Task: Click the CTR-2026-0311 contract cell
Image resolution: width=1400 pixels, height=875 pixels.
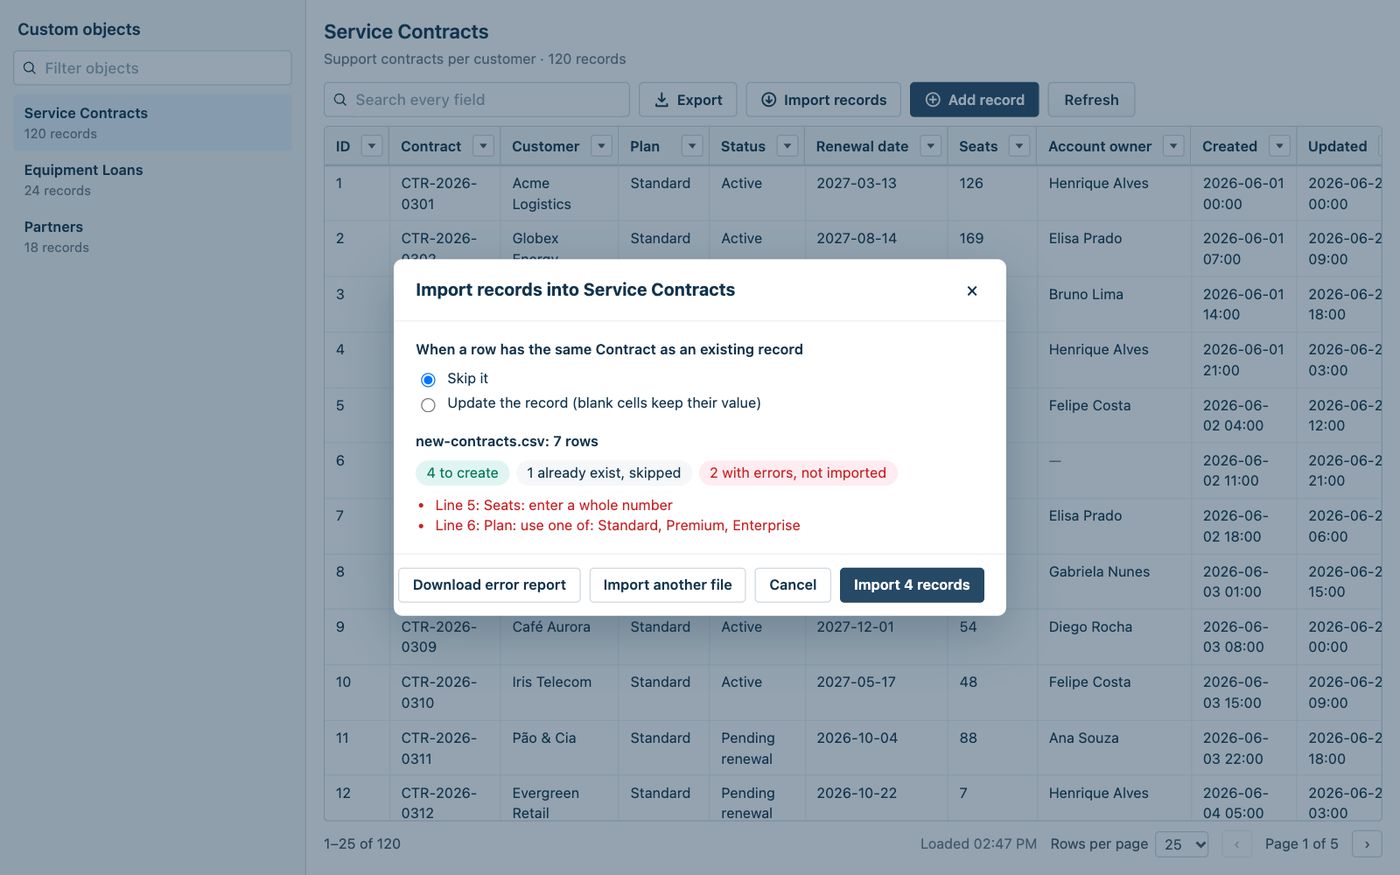Action: tap(445, 748)
